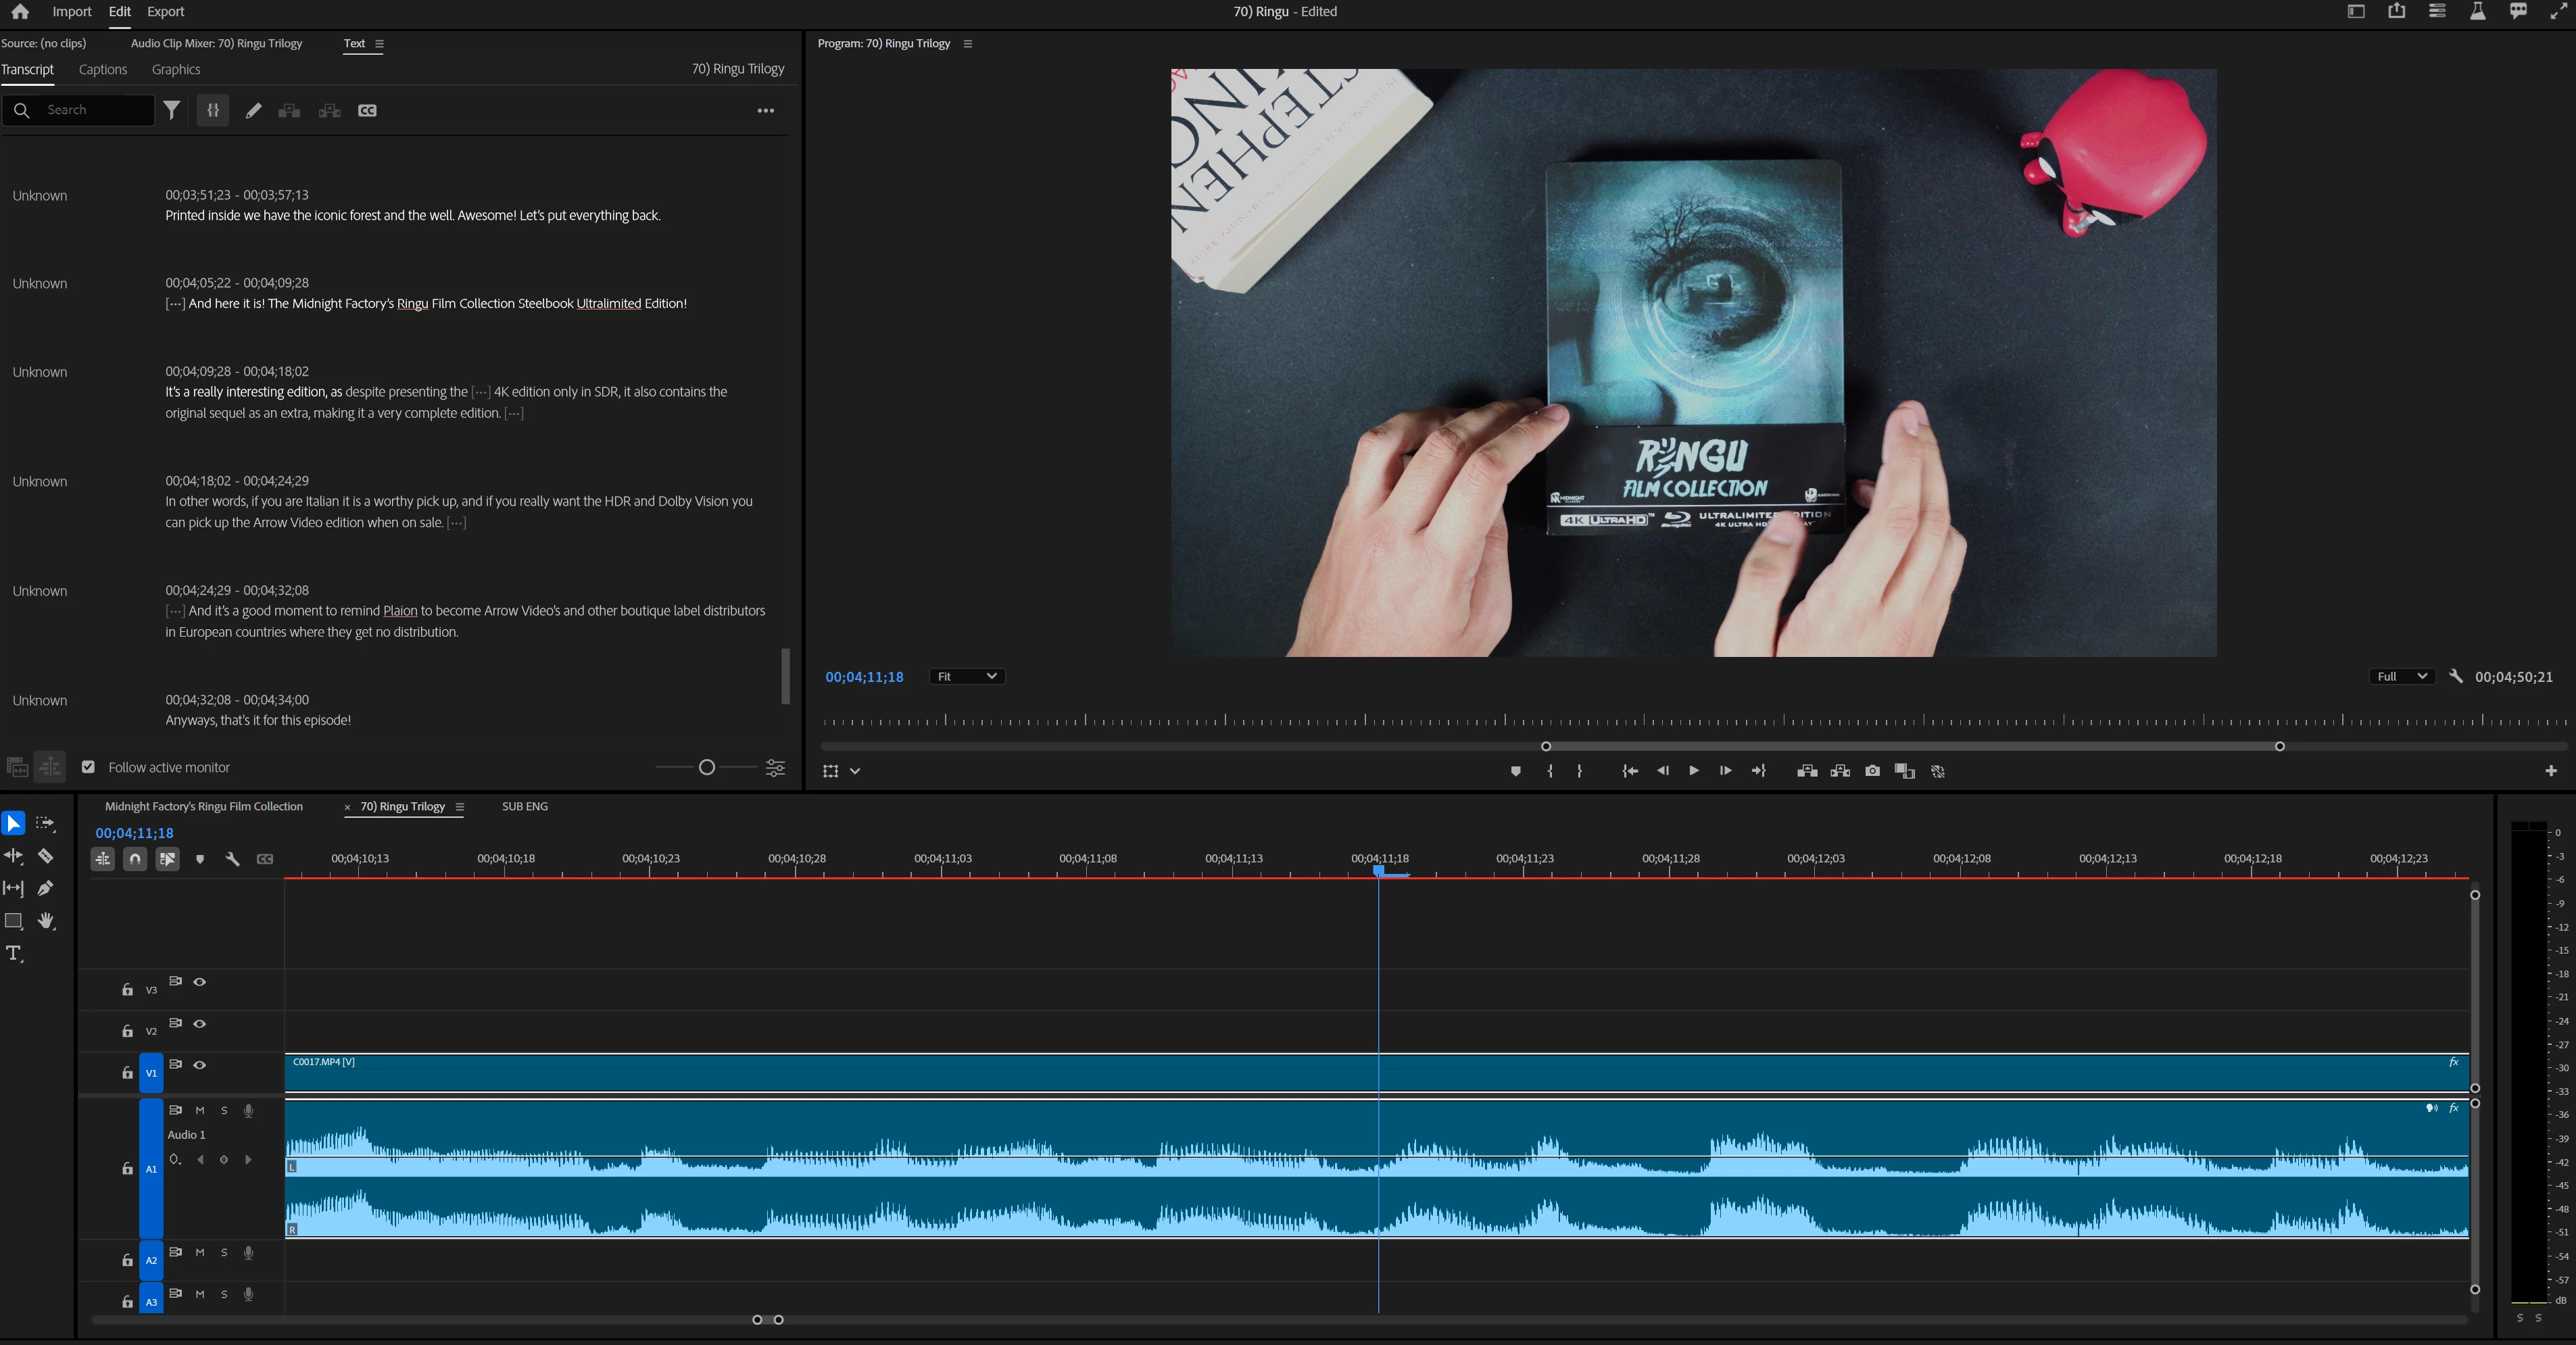Open the Export workspace

click(165, 12)
